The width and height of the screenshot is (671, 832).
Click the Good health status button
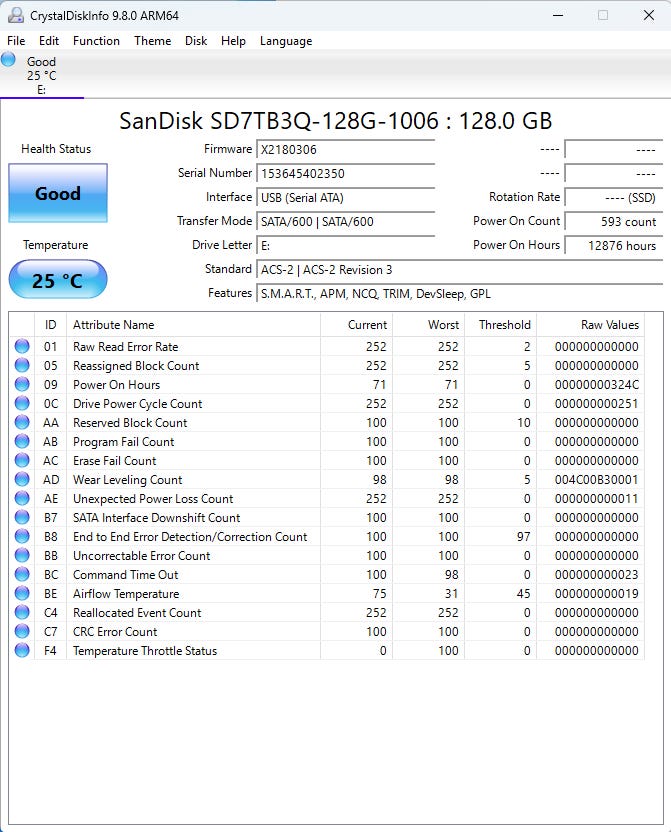coord(58,193)
